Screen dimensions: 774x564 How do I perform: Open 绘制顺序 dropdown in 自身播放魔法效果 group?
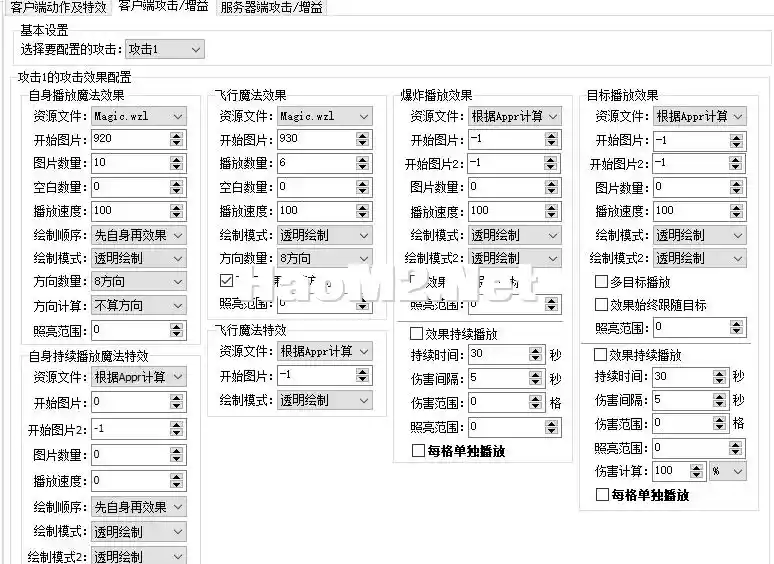tap(139, 235)
